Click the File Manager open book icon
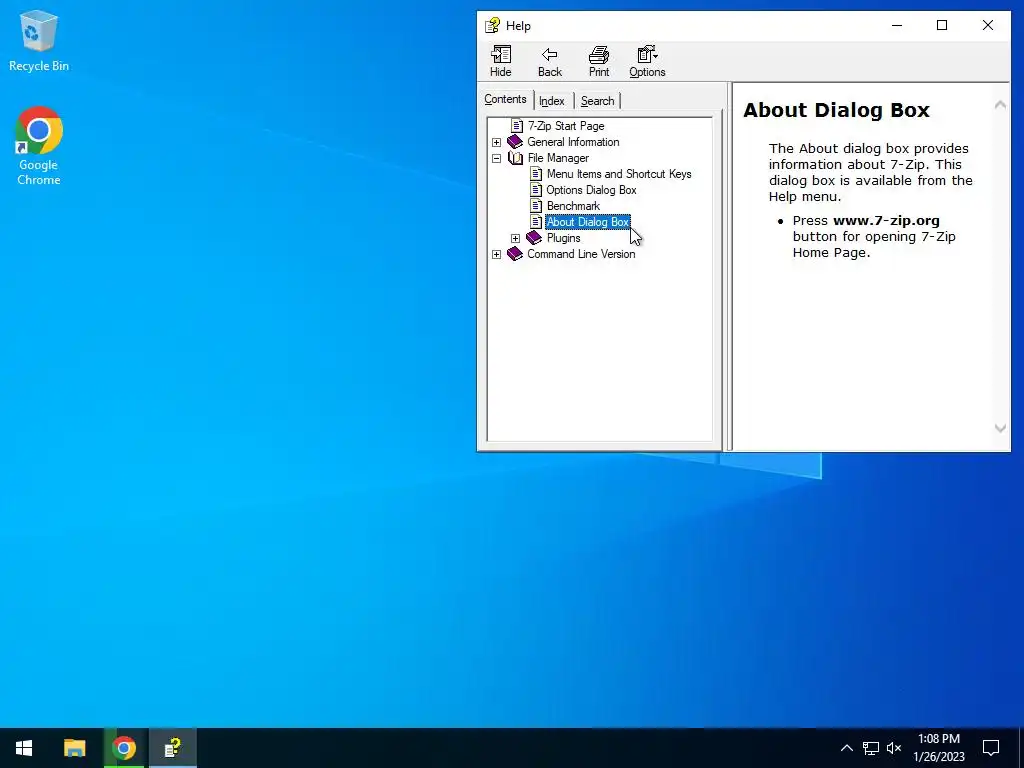1024x768 pixels. (x=515, y=158)
